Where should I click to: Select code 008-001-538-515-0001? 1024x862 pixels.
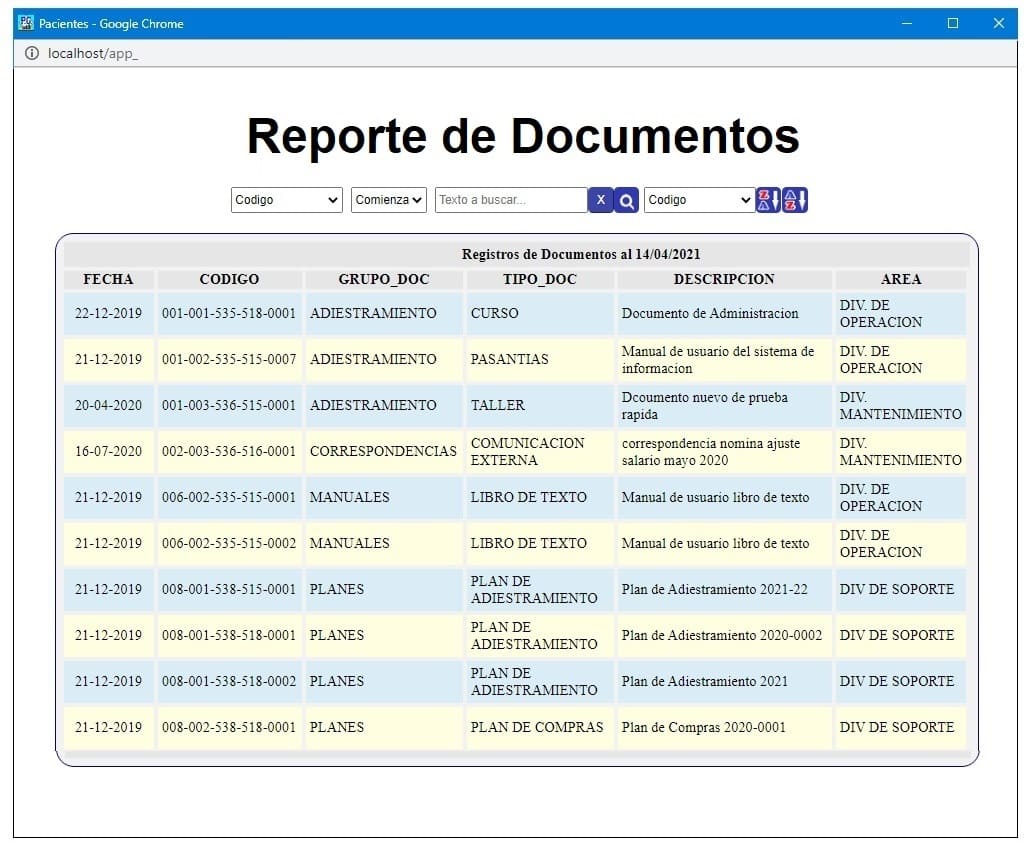click(229, 589)
